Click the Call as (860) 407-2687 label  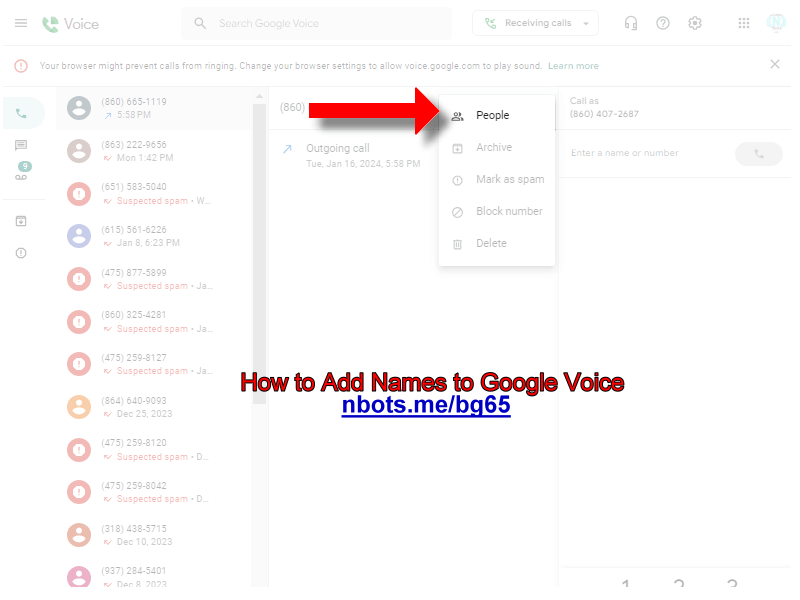604,108
